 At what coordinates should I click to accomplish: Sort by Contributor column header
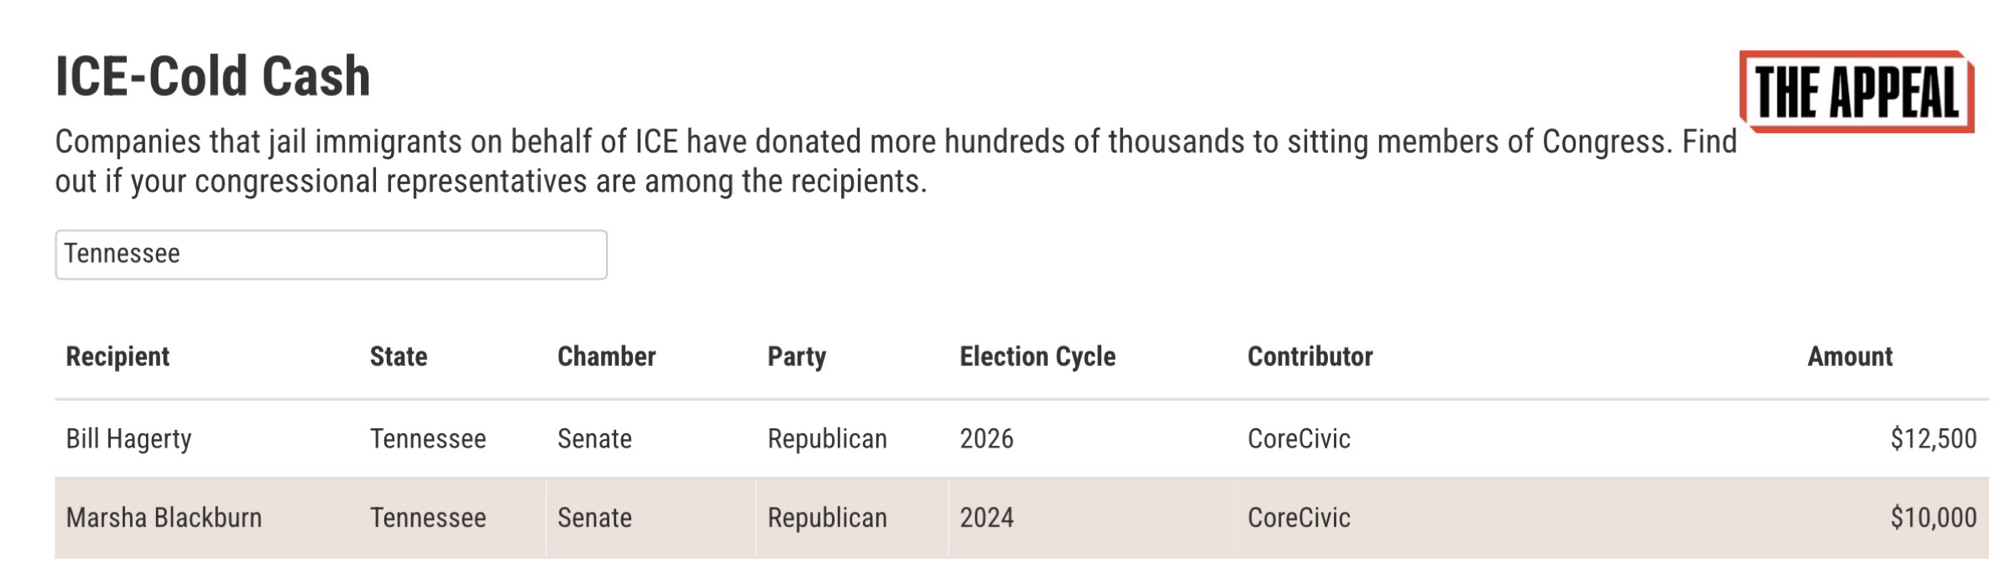1310,357
